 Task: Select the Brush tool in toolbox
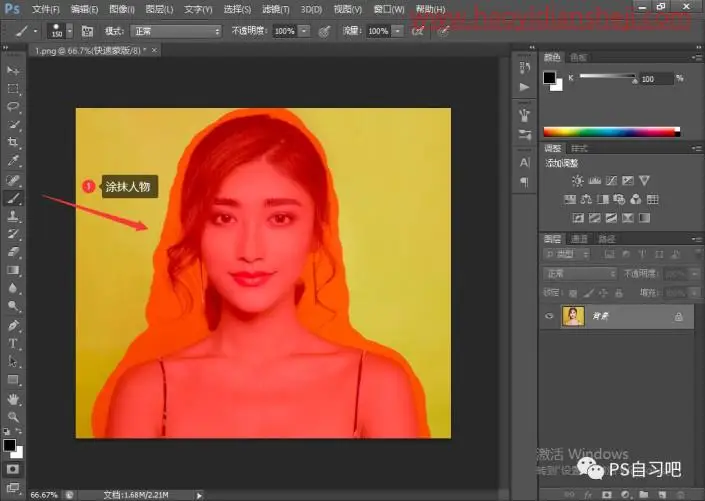coord(13,198)
